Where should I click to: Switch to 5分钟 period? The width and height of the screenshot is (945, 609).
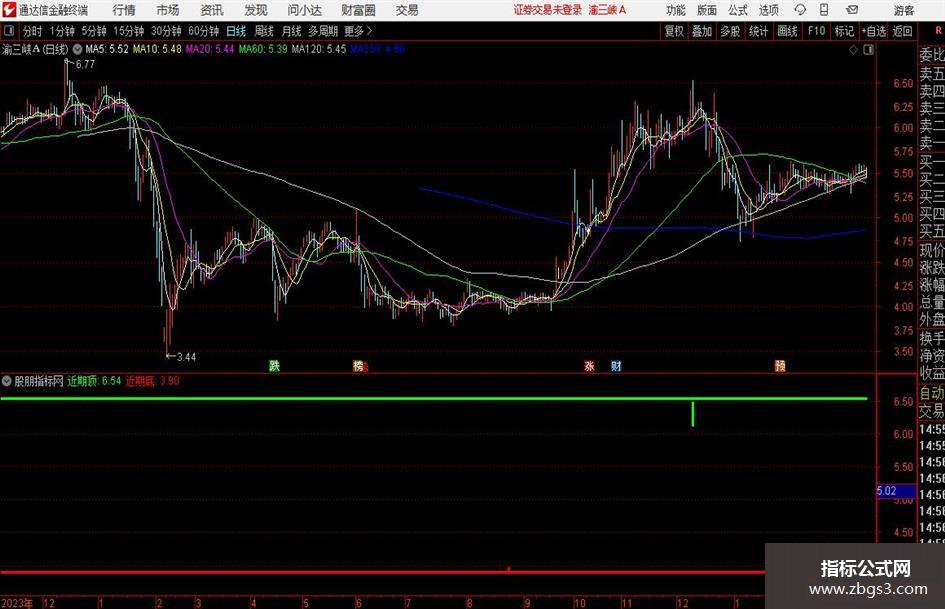(x=94, y=31)
